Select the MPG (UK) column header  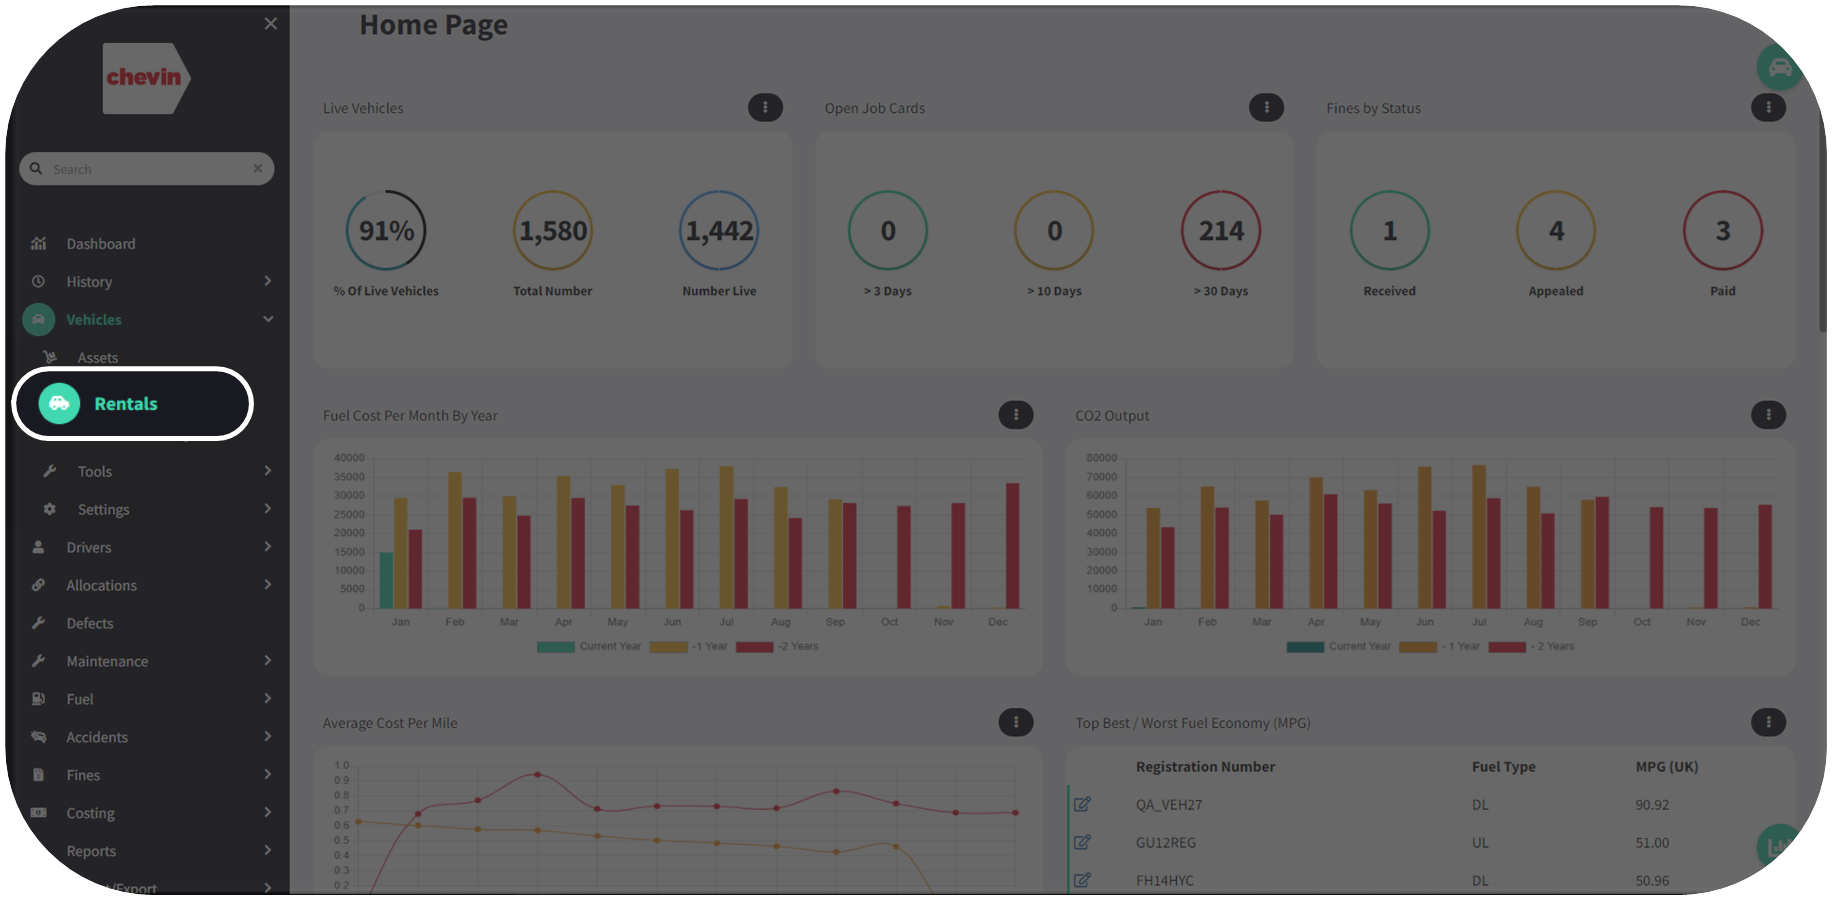click(1666, 767)
